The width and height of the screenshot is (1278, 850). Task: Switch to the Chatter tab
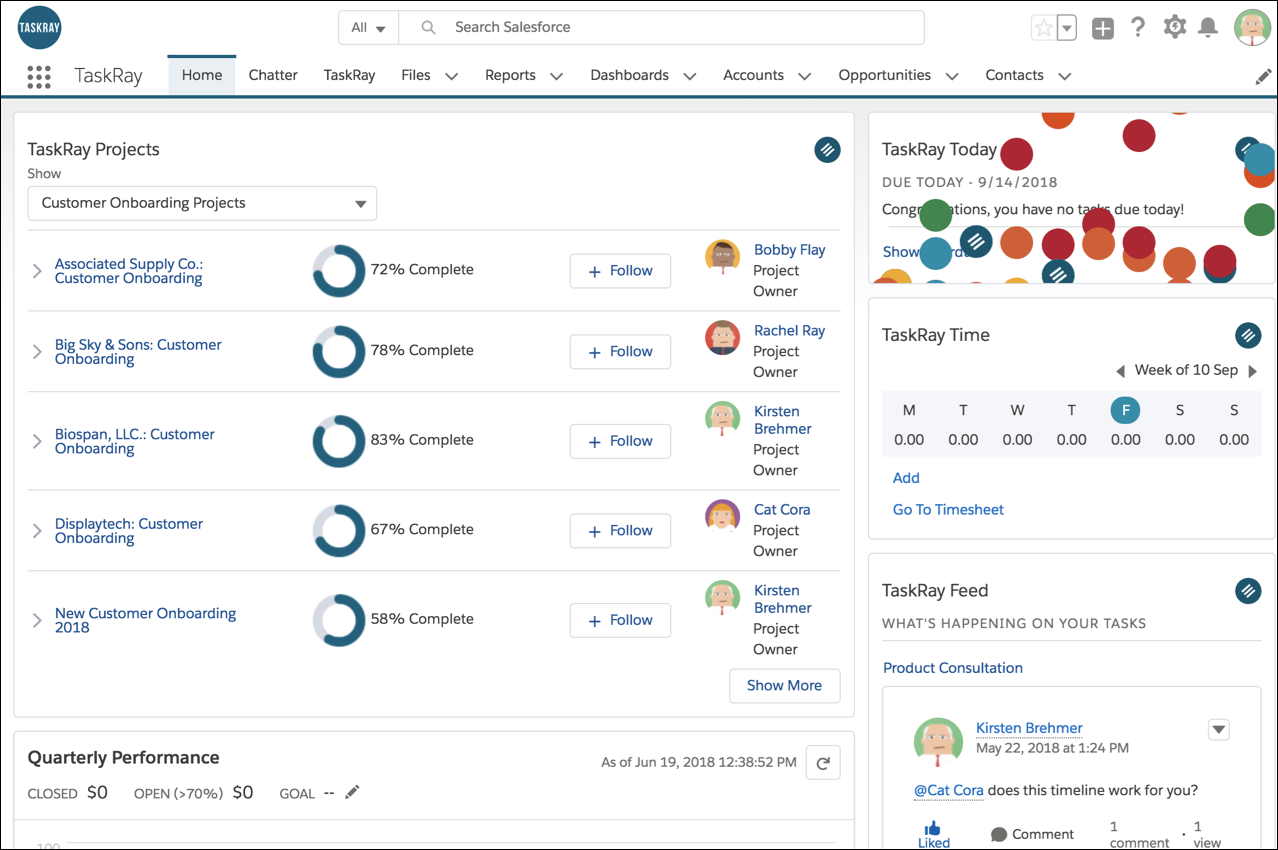click(x=273, y=75)
